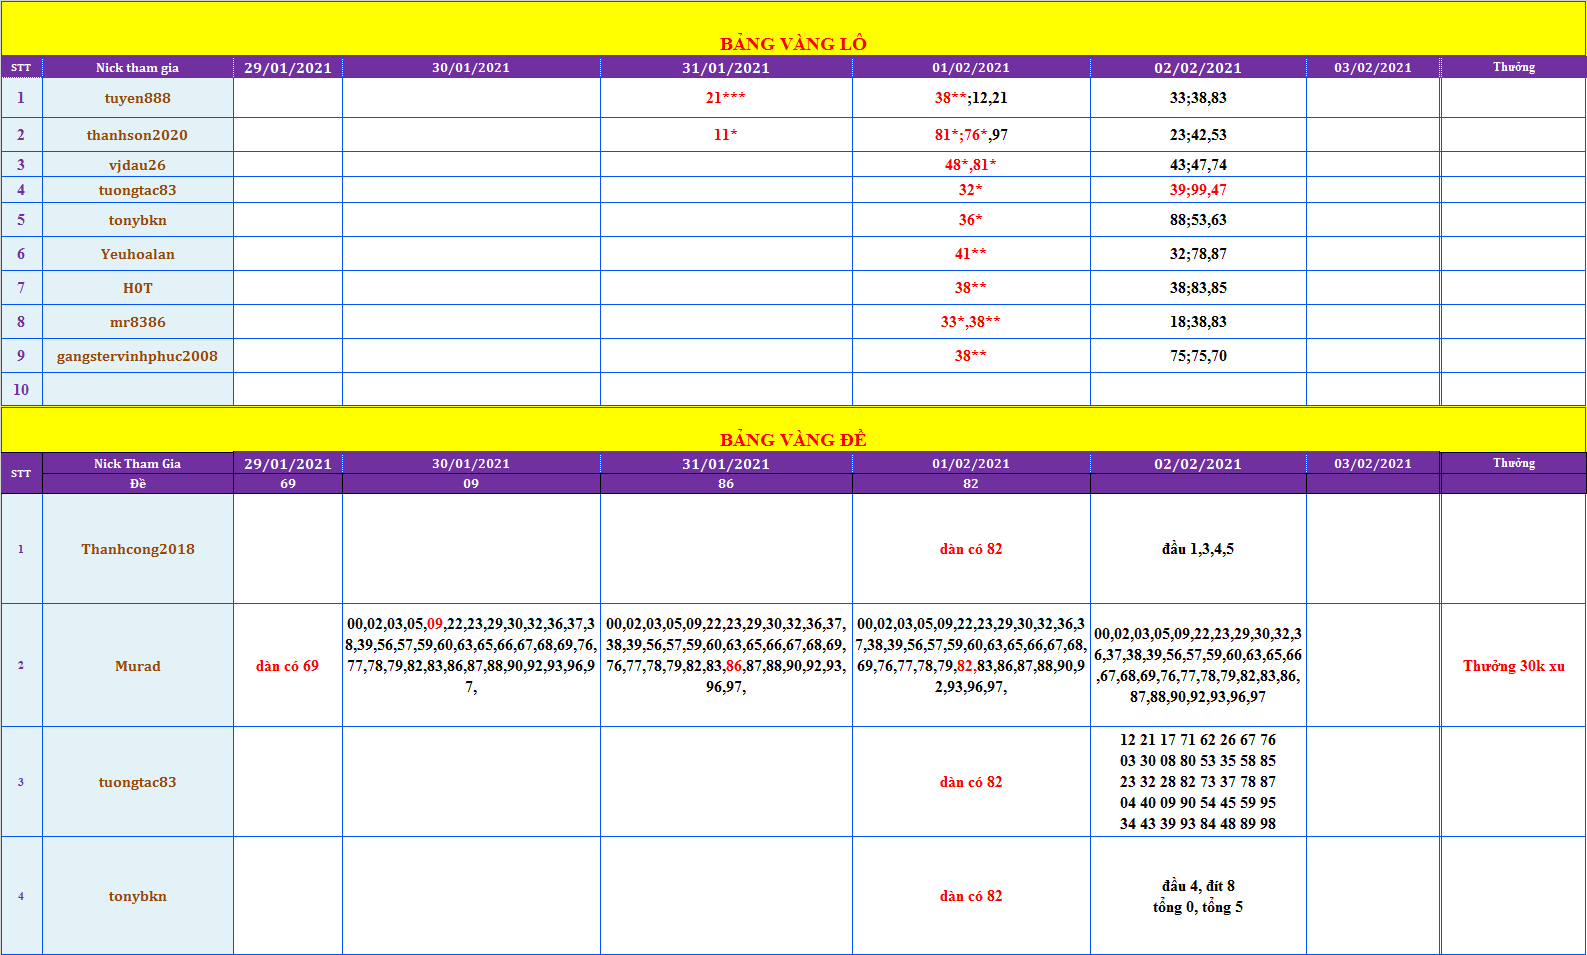Click the '88;53,63' cell
The width and height of the screenshot is (1587, 955).
pos(1198,220)
